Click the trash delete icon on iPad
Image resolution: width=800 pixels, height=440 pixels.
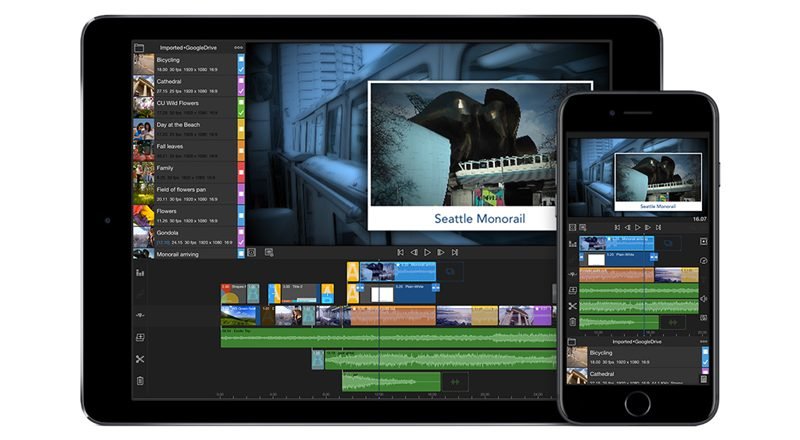tap(140, 381)
